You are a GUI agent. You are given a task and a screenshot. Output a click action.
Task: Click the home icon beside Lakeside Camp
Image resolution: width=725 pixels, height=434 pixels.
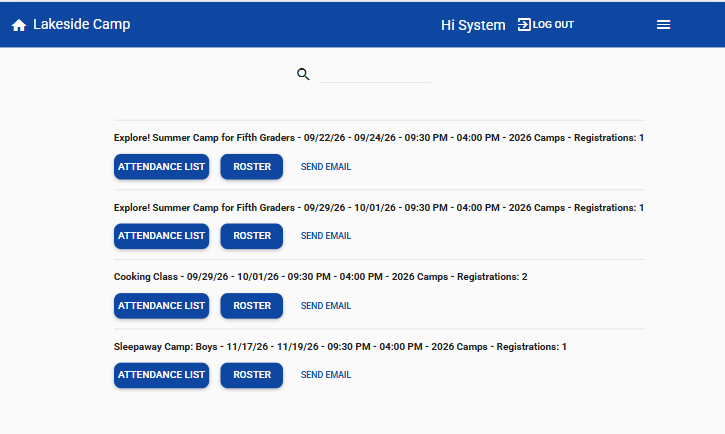pyautogui.click(x=19, y=25)
